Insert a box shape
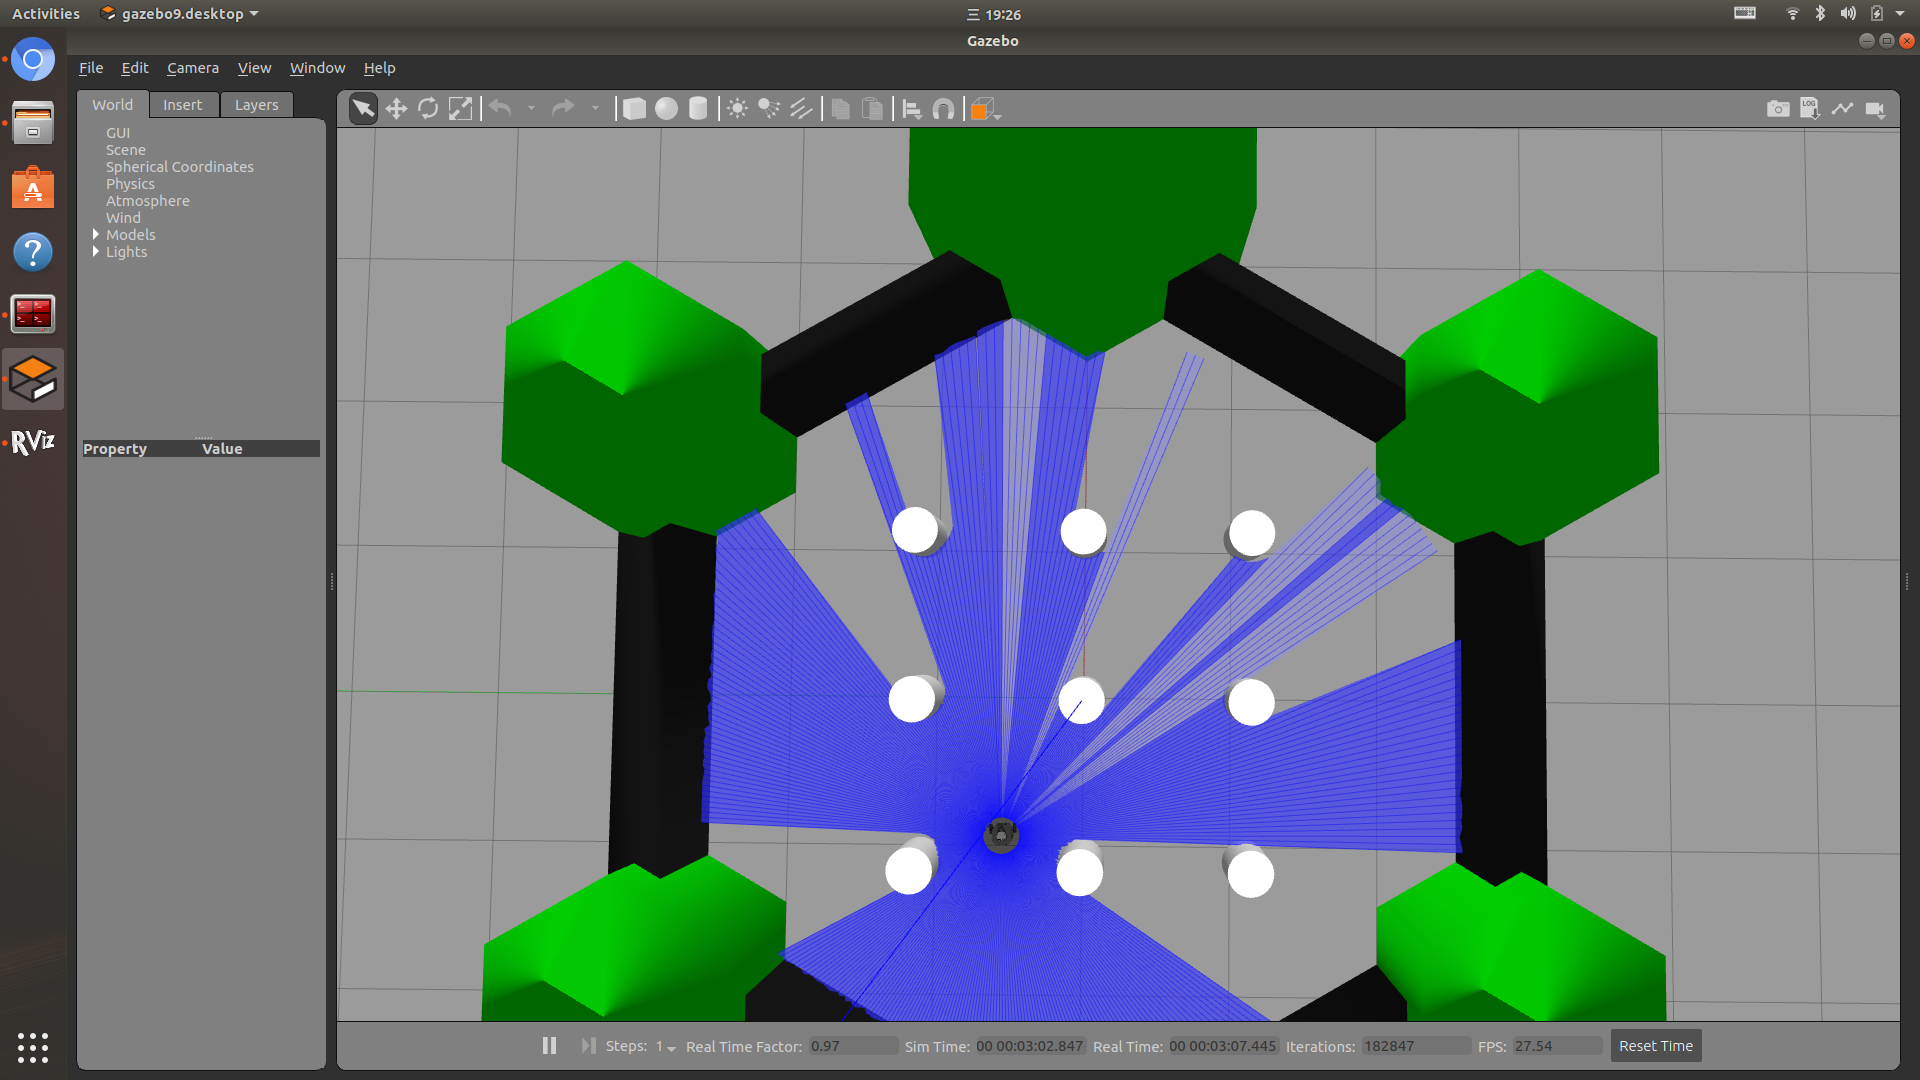This screenshot has width=1920, height=1080. pos(634,109)
